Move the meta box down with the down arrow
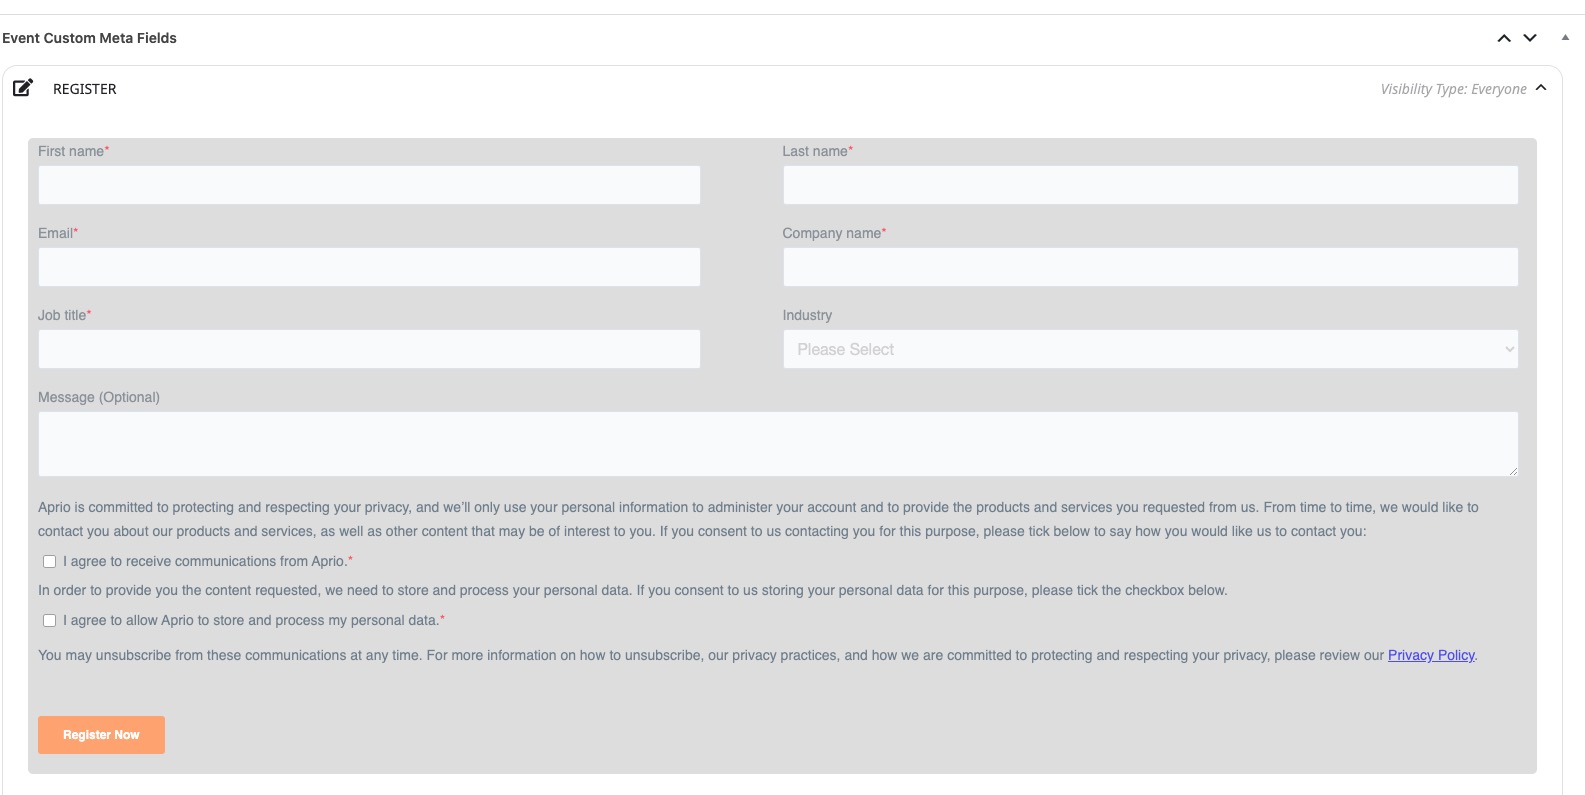The width and height of the screenshot is (1585, 795). pos(1530,38)
